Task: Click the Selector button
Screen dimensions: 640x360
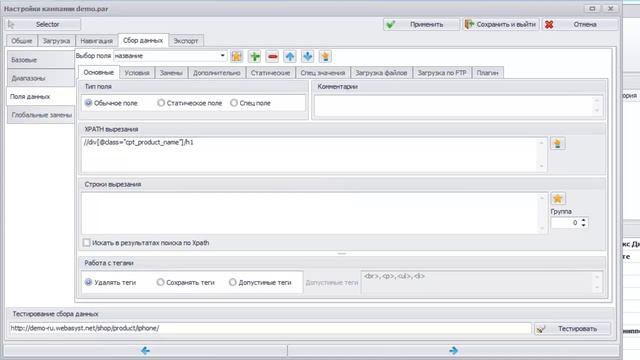Action: (x=42, y=24)
